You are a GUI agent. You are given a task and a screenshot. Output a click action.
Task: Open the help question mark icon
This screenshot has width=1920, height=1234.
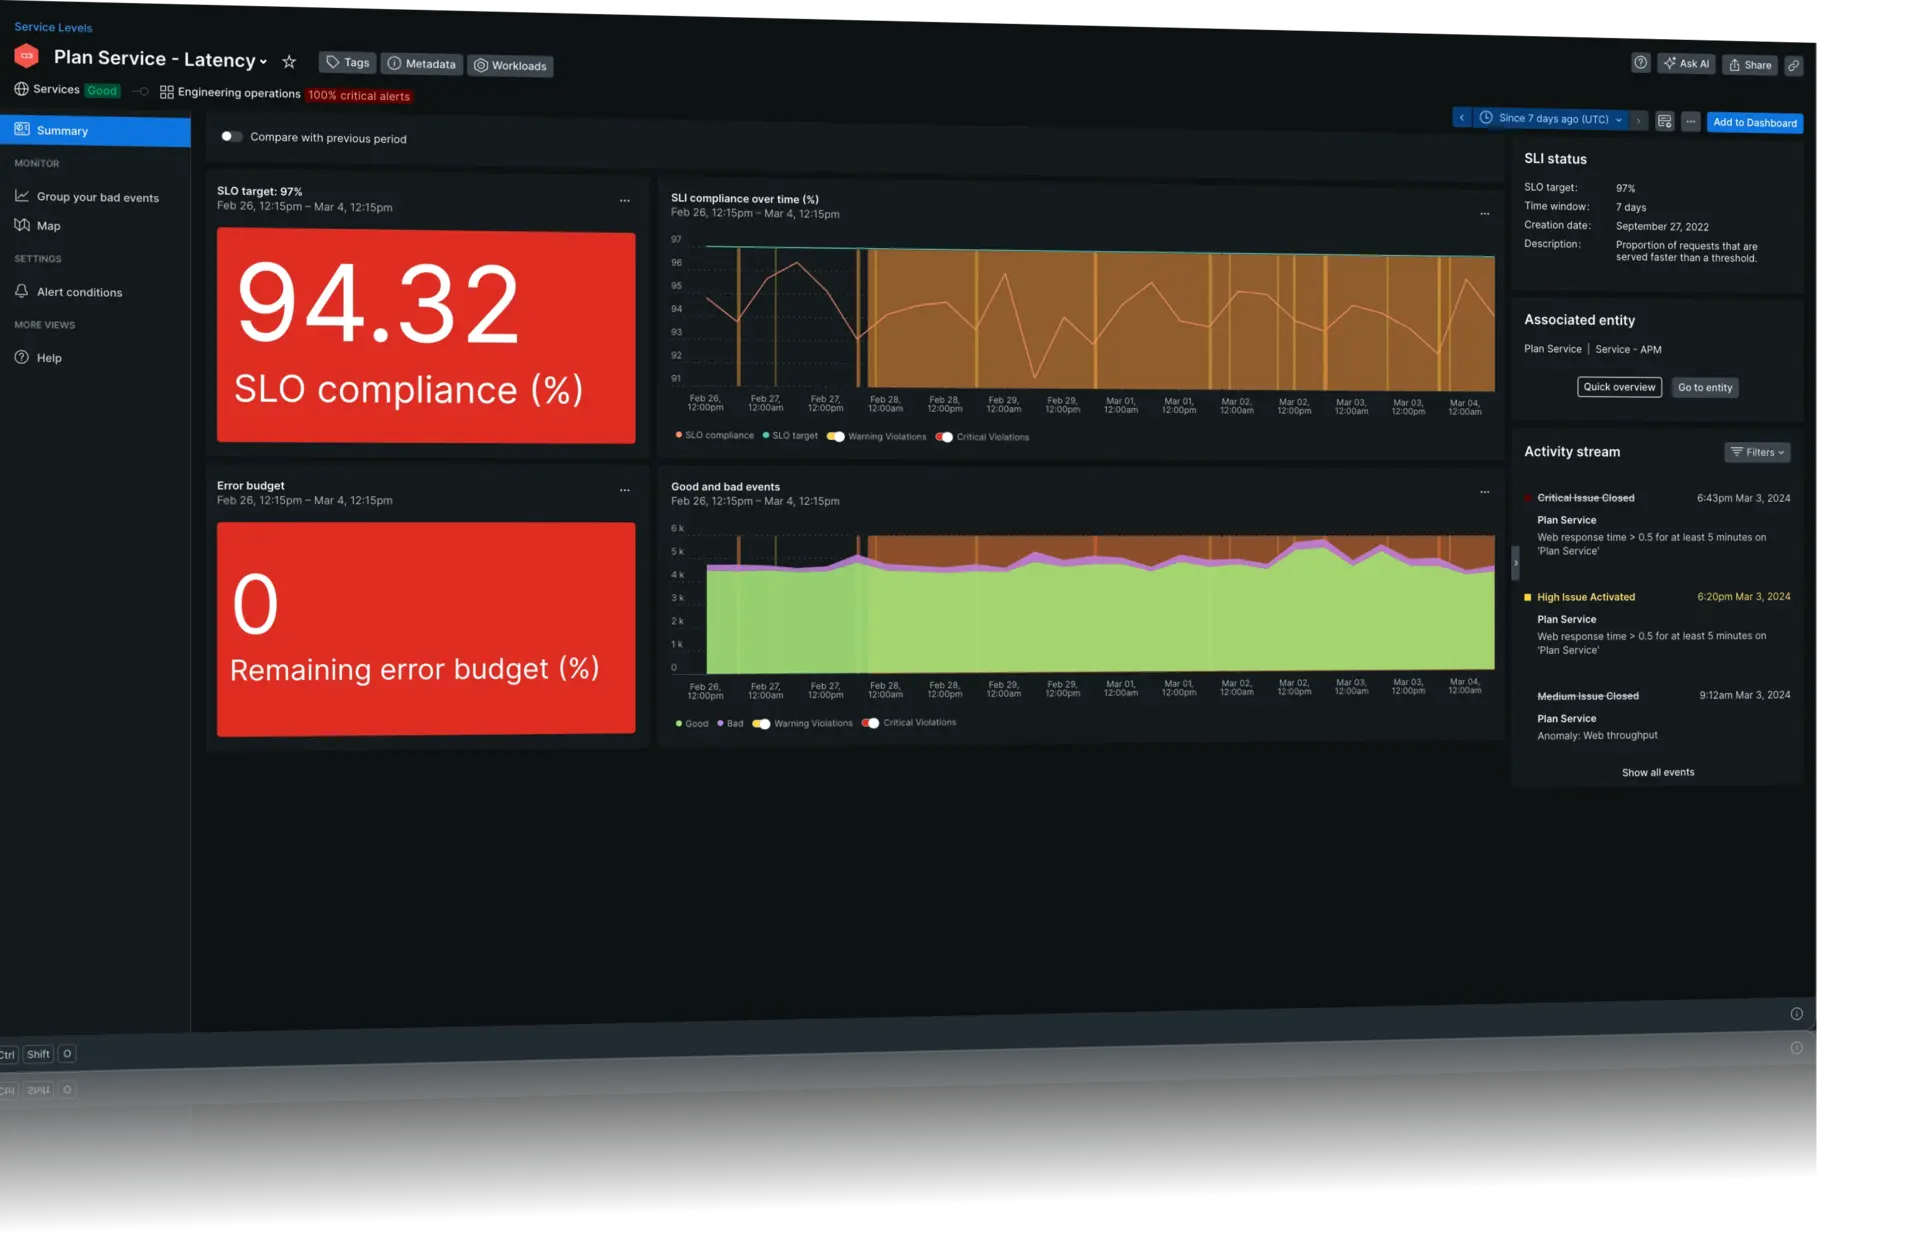pos(1640,62)
